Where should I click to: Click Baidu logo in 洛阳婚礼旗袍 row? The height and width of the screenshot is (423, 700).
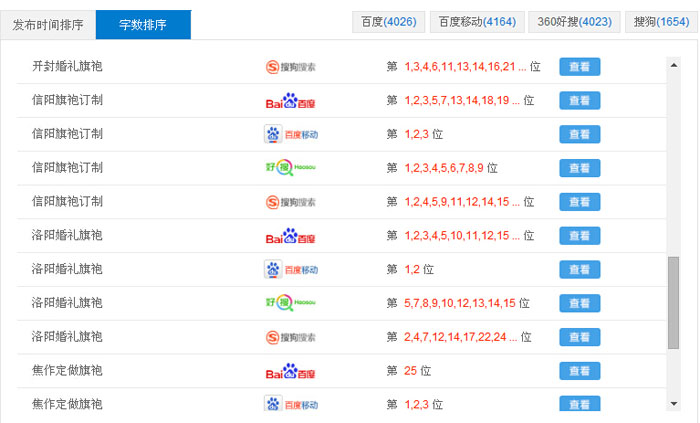(291, 236)
